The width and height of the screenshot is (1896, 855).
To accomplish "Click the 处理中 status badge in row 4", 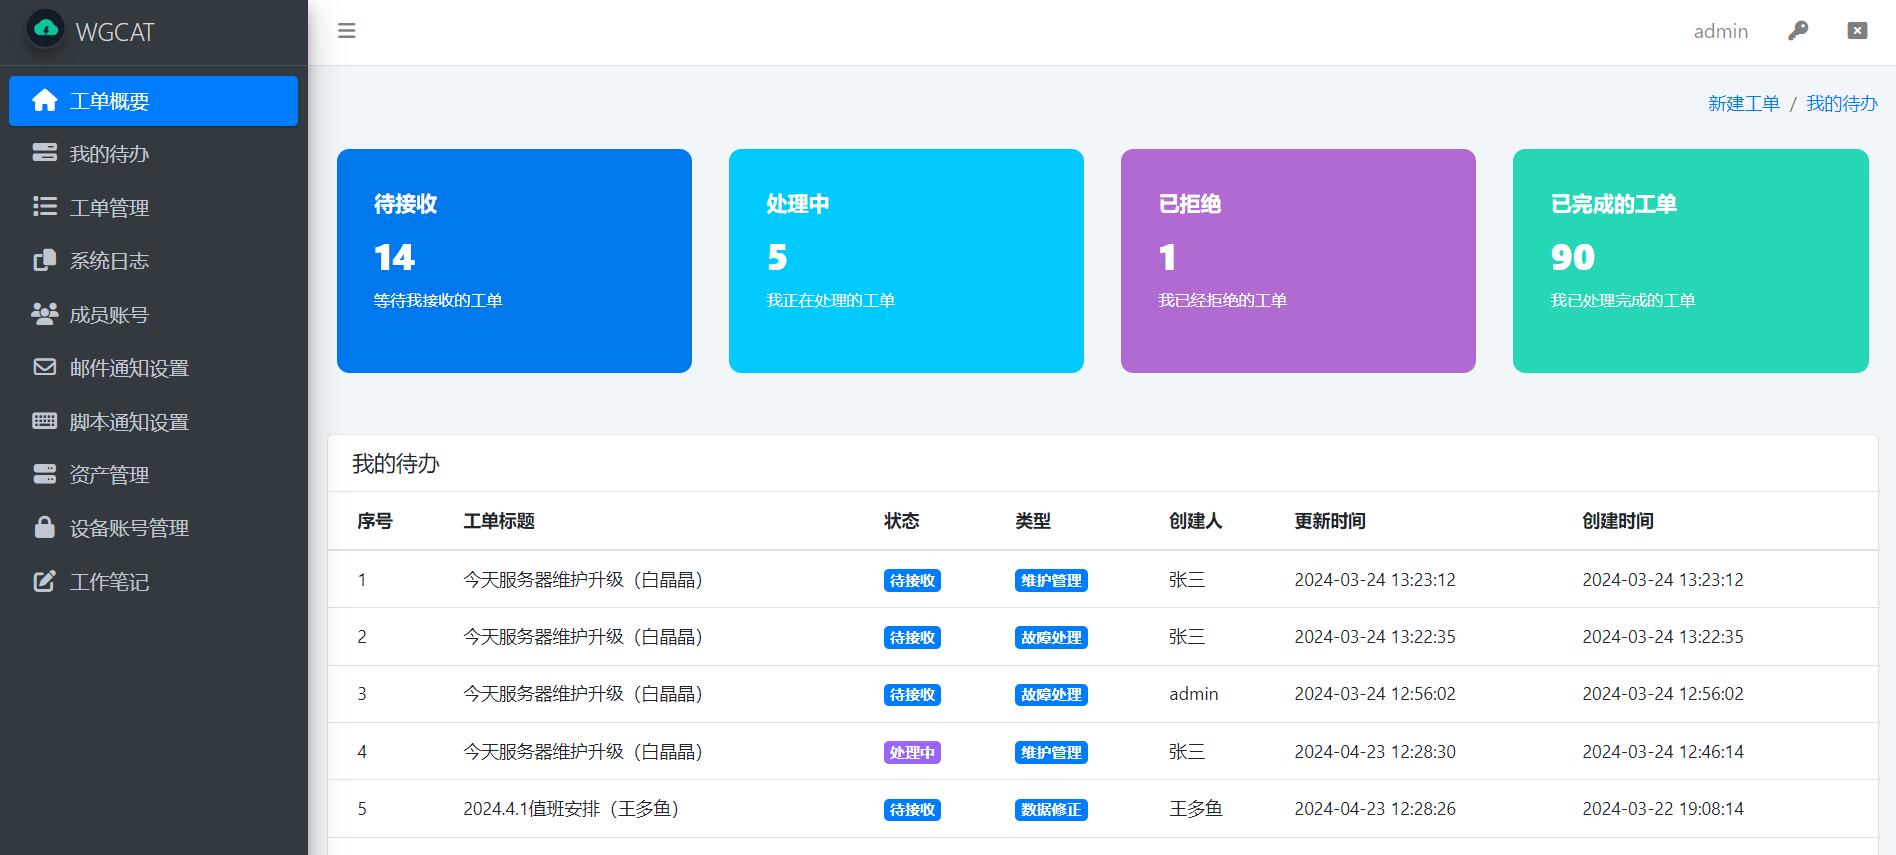I will point(912,752).
